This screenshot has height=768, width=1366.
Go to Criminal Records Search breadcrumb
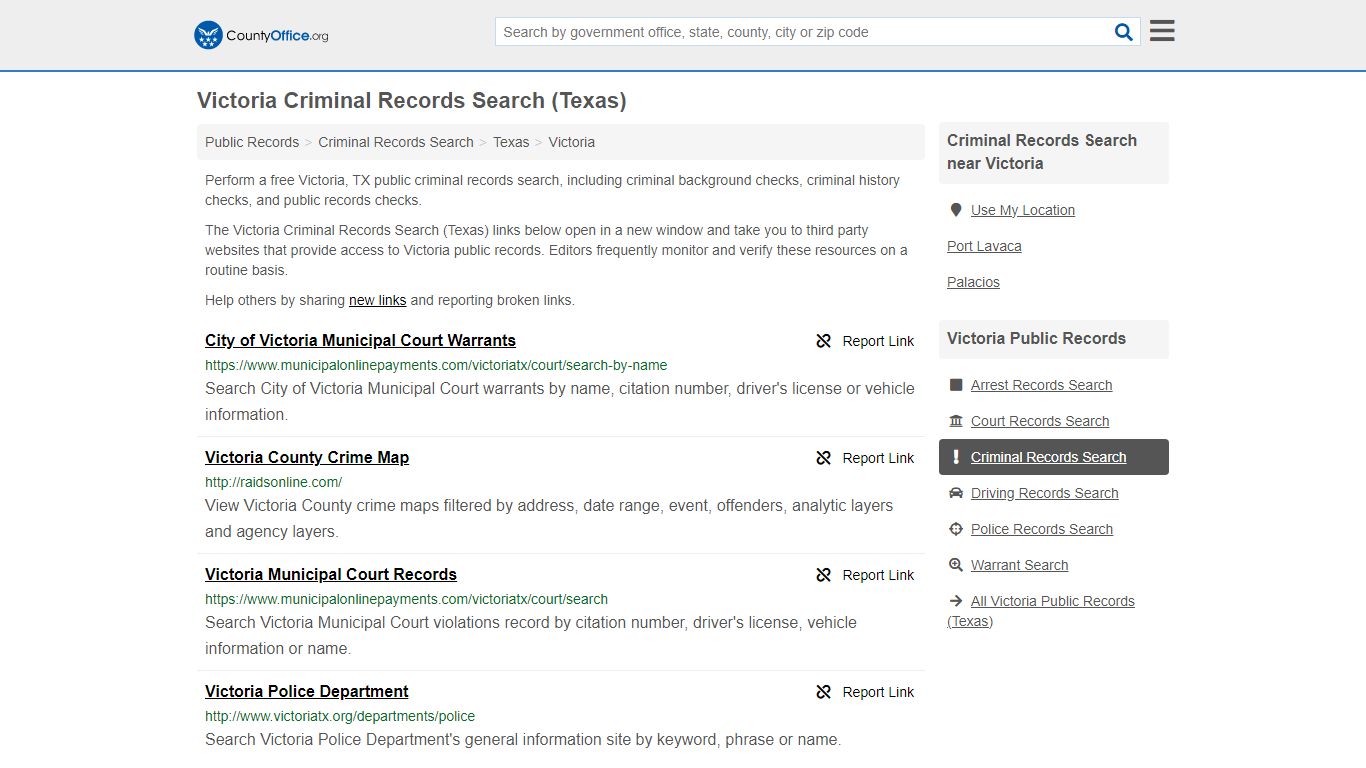coord(396,142)
